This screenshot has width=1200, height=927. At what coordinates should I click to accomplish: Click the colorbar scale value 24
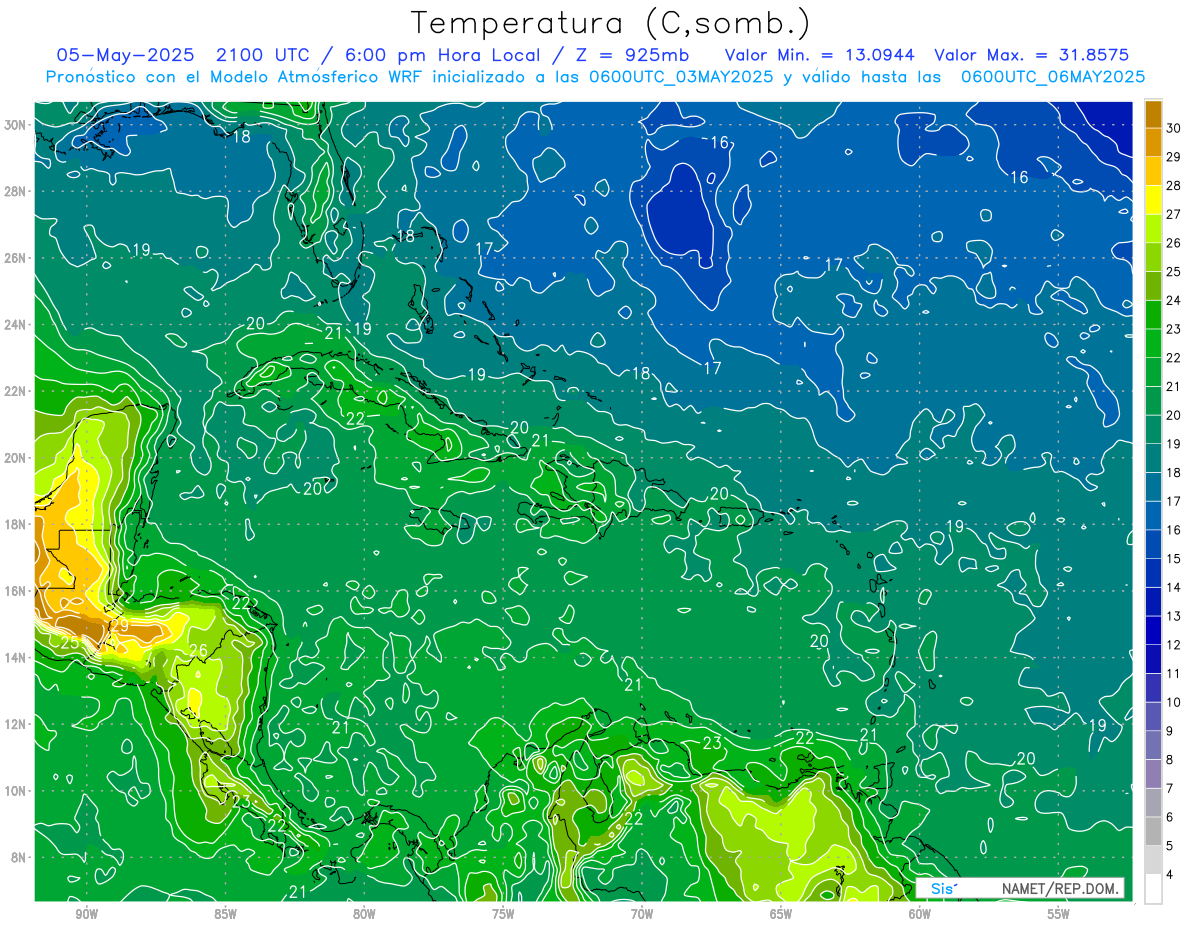pyautogui.click(x=1174, y=300)
